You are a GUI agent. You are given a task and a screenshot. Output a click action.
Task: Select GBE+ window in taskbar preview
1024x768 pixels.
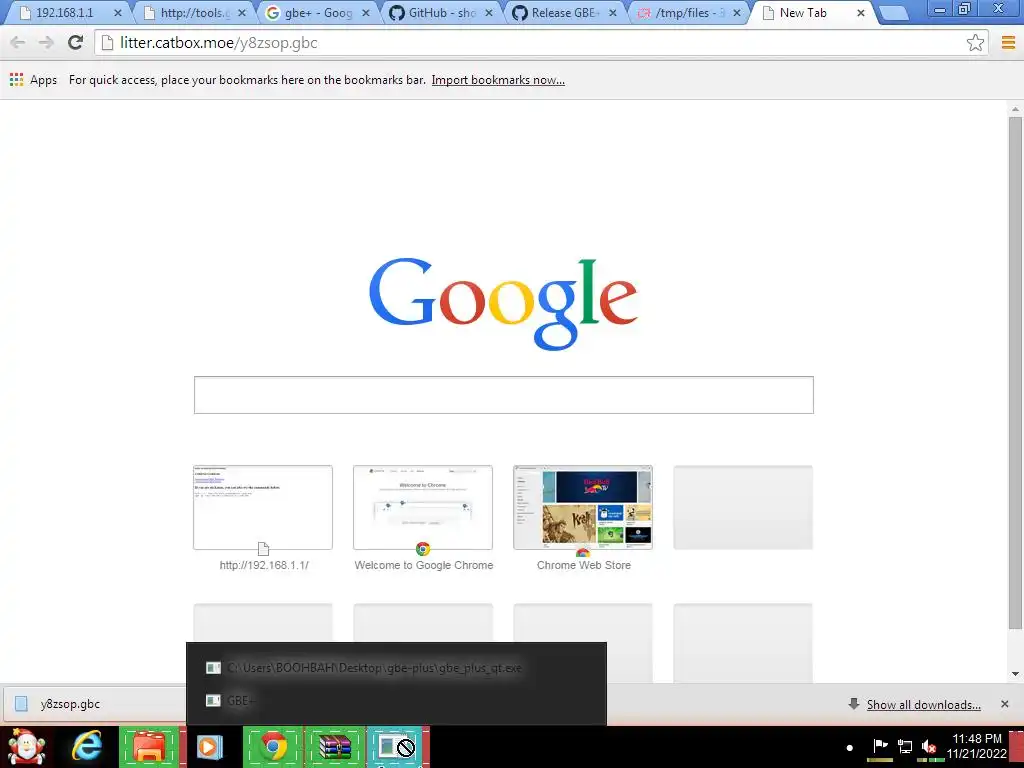tap(396, 701)
